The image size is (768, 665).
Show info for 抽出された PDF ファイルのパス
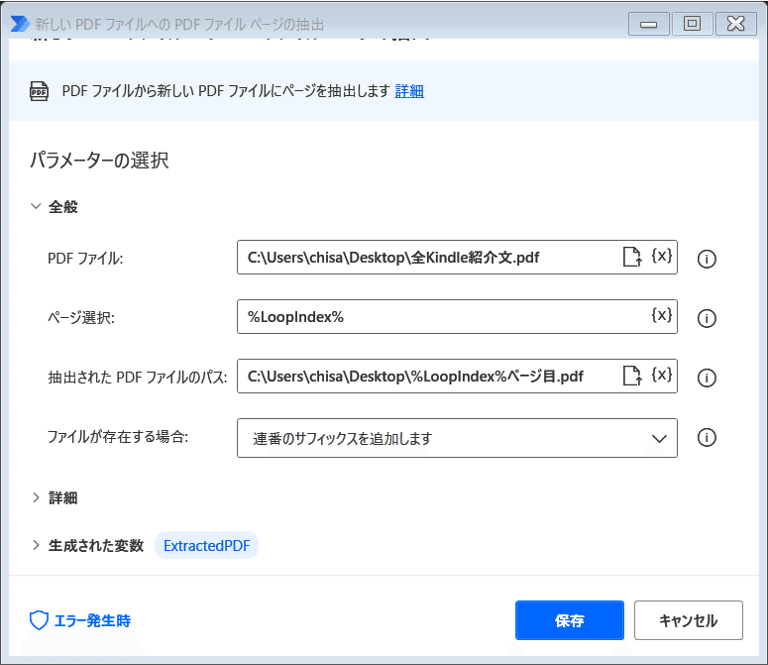tap(706, 378)
